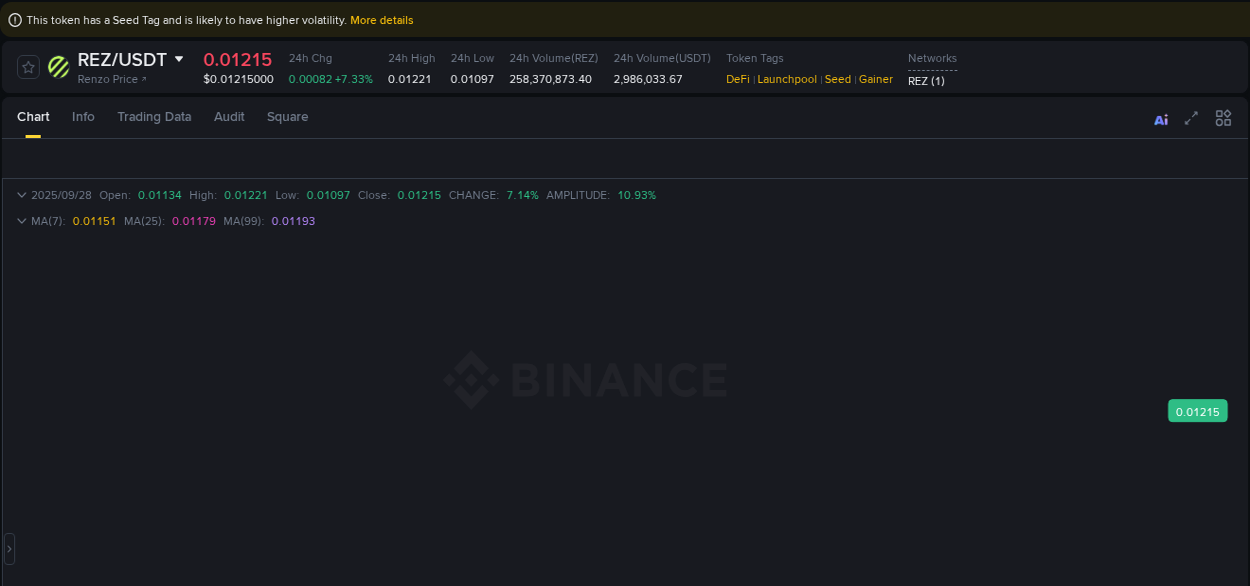
Task: Switch to the Trading Data tab
Action: click(154, 117)
